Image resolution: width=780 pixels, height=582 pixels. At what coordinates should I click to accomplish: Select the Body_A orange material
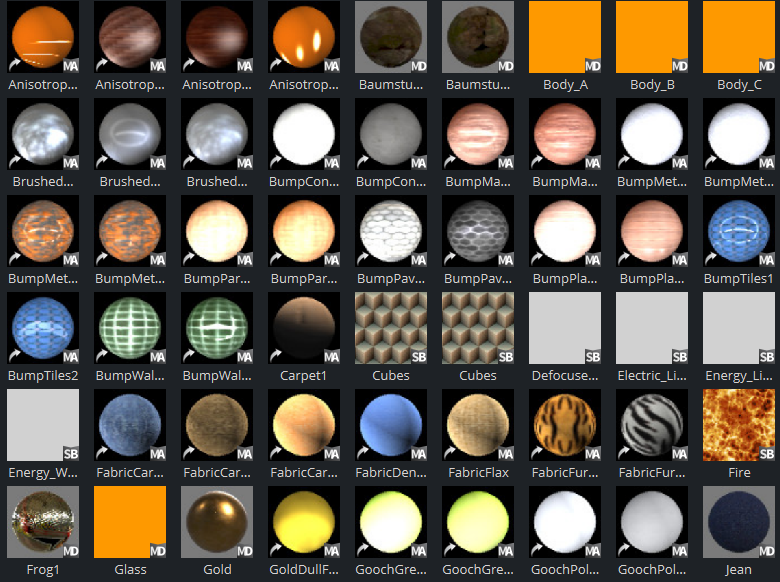[x=565, y=37]
